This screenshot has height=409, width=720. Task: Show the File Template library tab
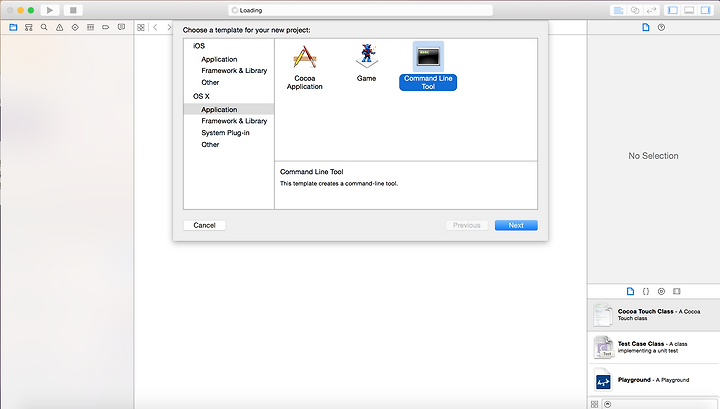[630, 291]
